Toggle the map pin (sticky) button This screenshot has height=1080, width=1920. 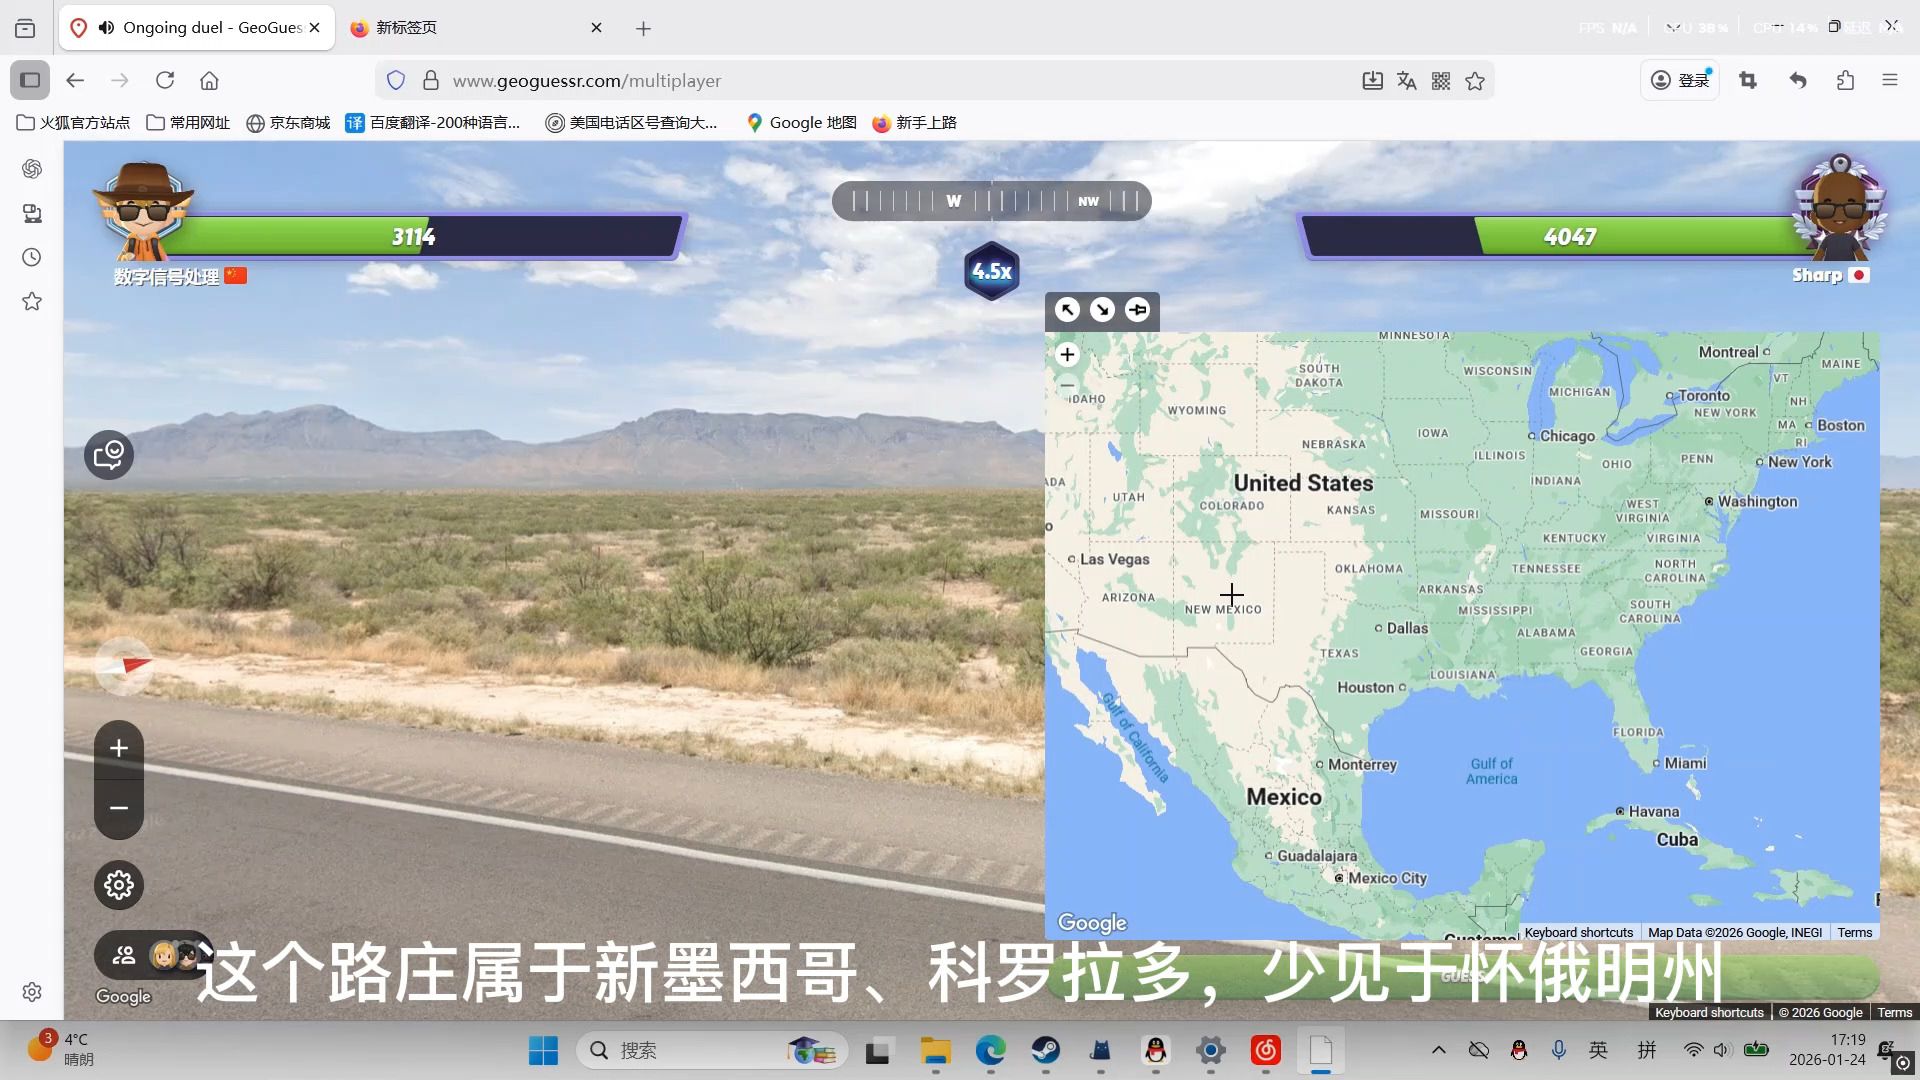click(1137, 310)
